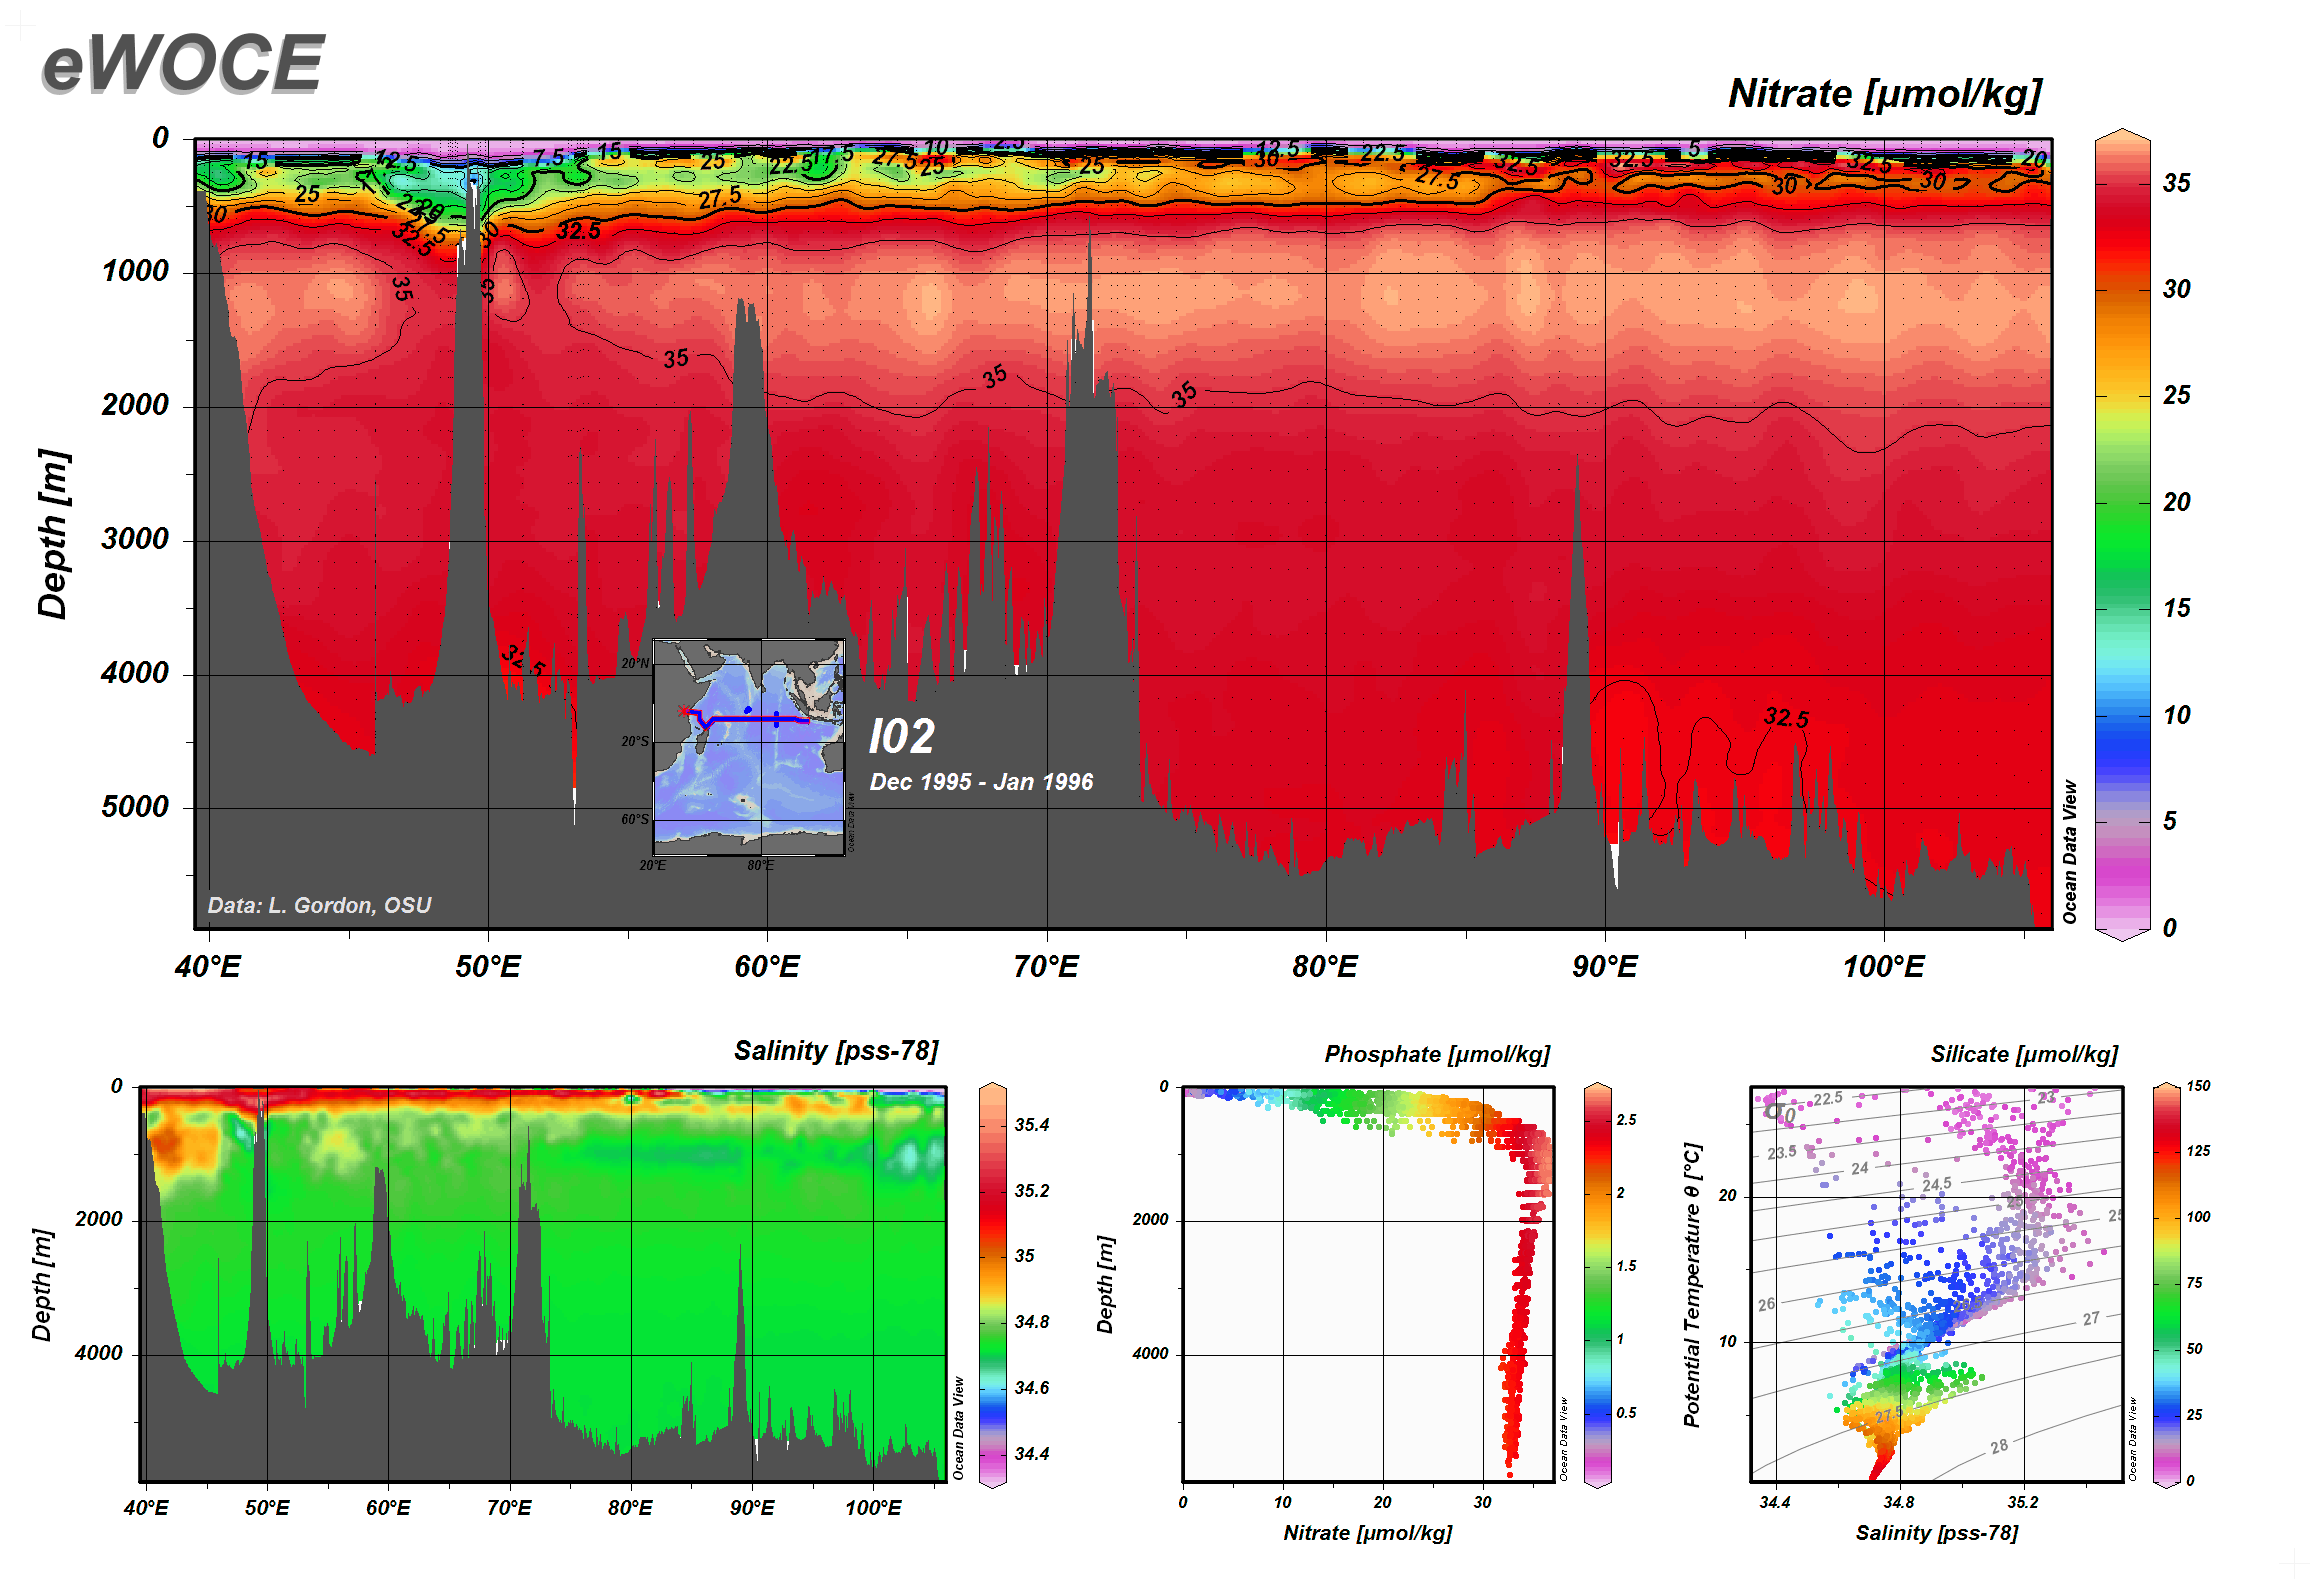Screen dimensions: 2315x1584
Task: Click the "0.5" label on phosphate color scale
Action: coord(1627,1413)
